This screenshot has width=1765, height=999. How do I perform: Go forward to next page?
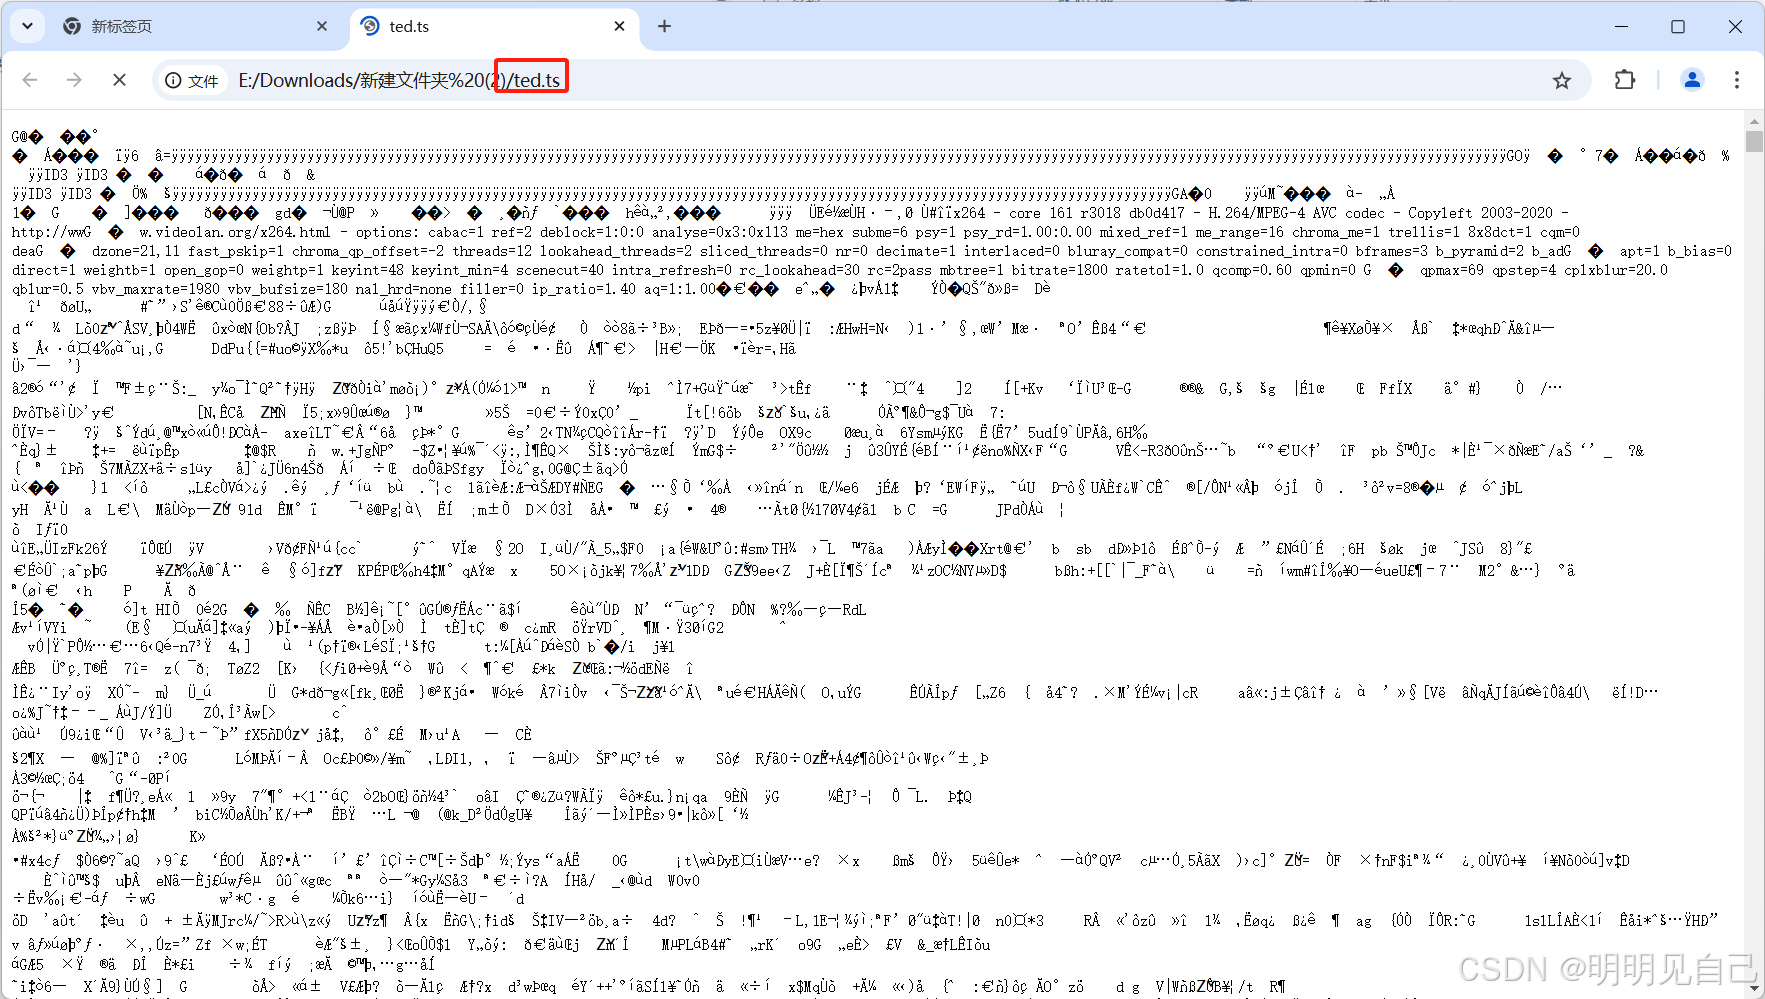74,80
